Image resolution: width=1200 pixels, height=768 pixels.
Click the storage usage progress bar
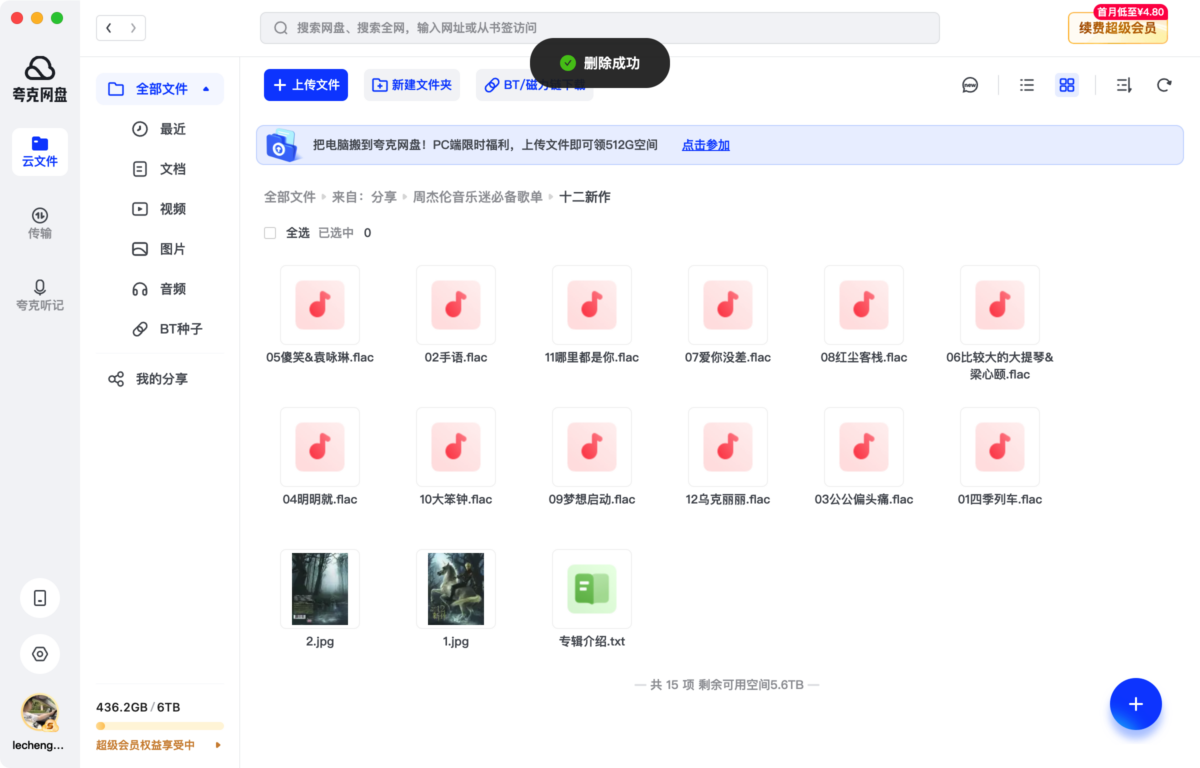[x=160, y=726]
